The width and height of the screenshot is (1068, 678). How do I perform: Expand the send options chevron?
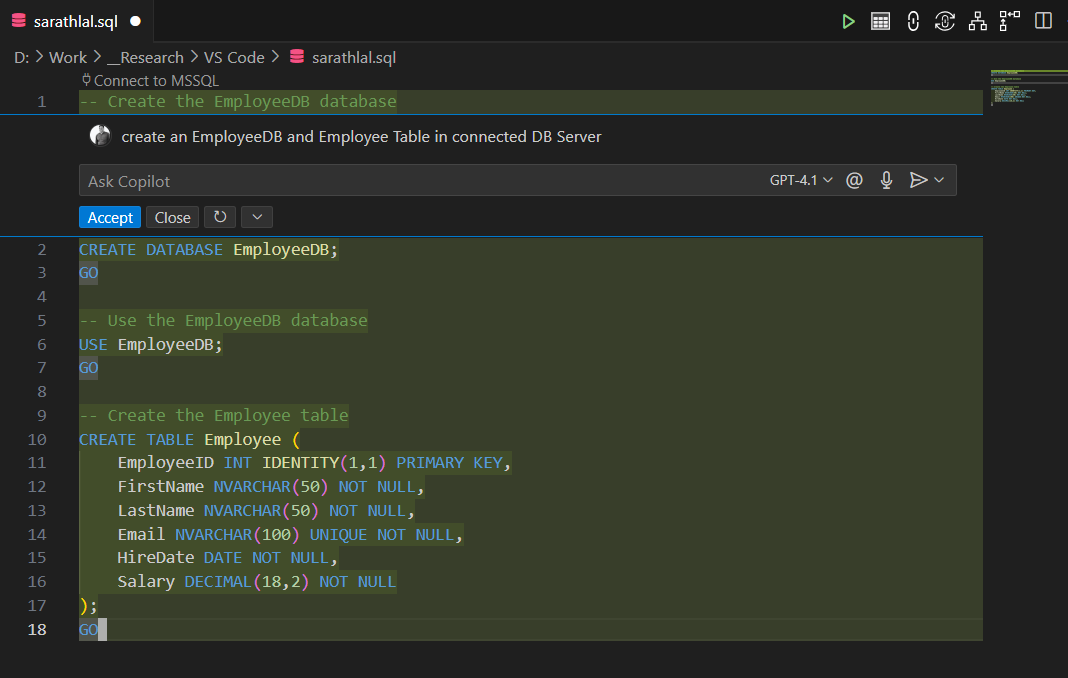[939, 180]
